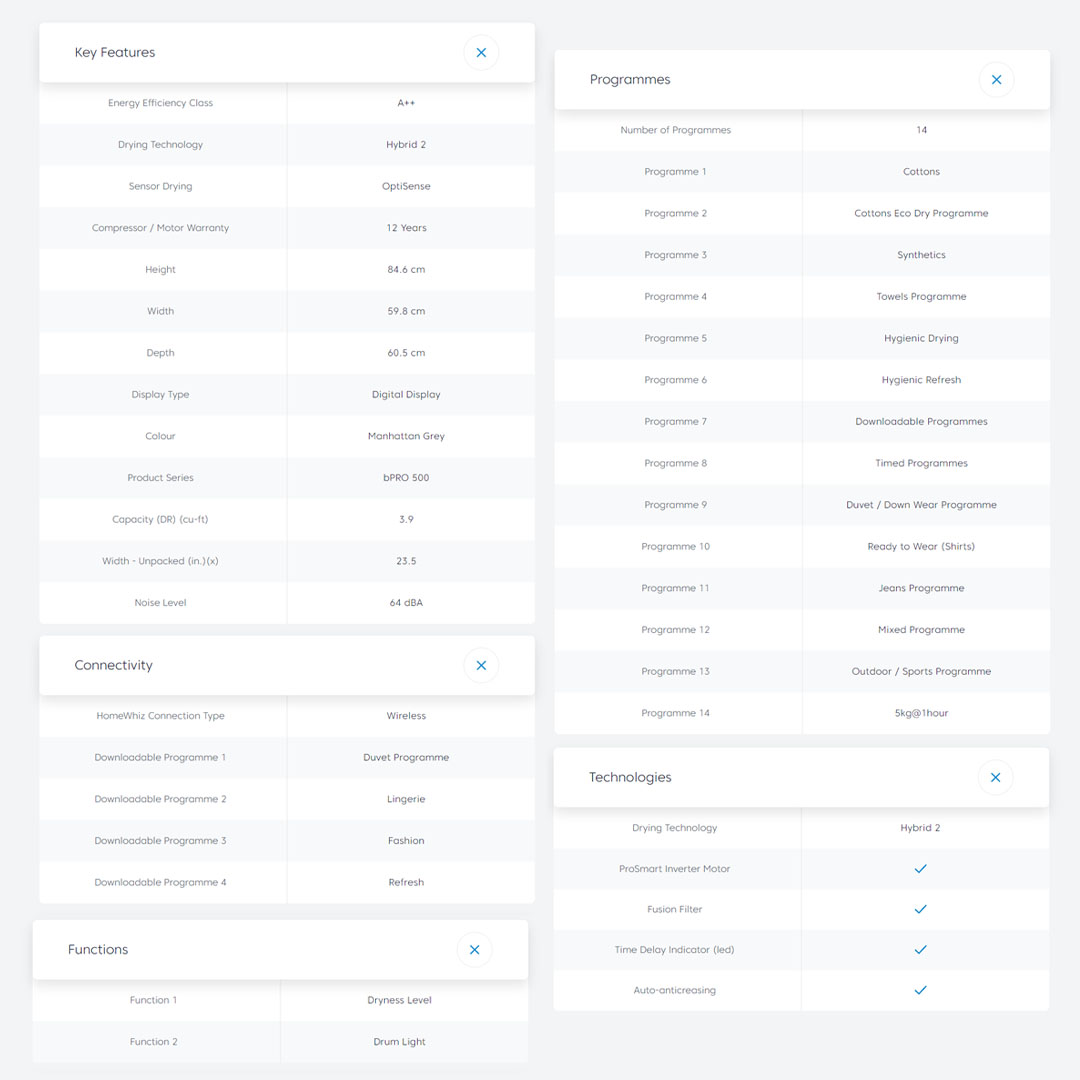Click the Auto-anticreasing checkmark icon
1080x1080 pixels.
pos(921,990)
